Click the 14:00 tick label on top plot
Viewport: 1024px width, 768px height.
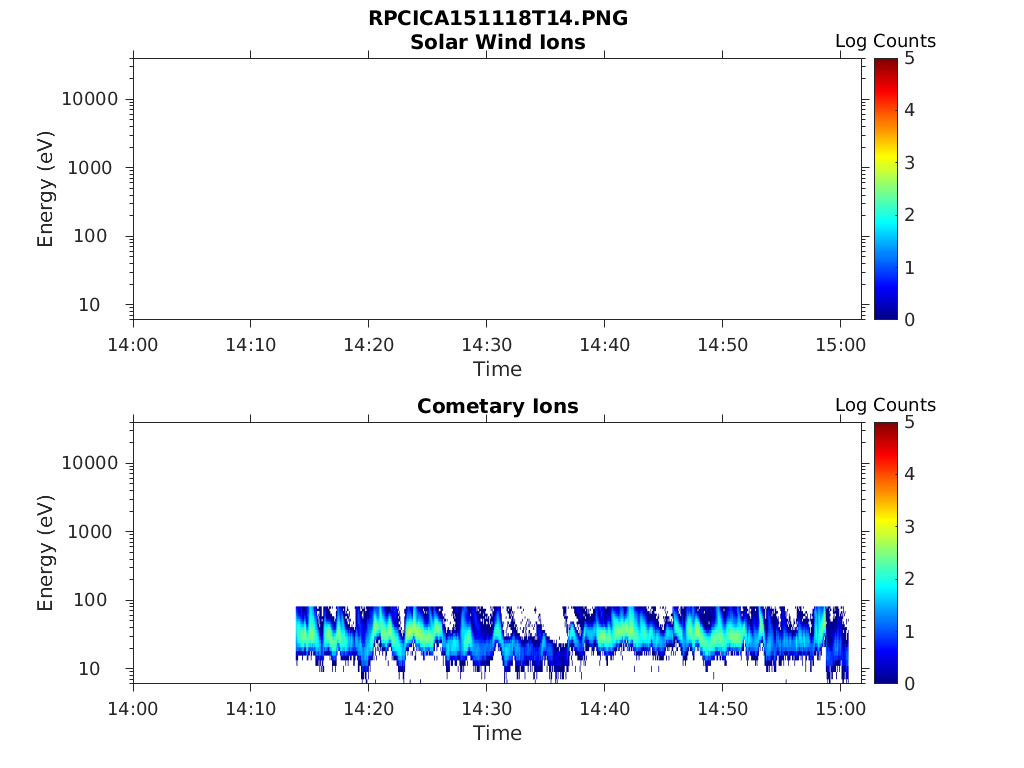[x=133, y=345]
